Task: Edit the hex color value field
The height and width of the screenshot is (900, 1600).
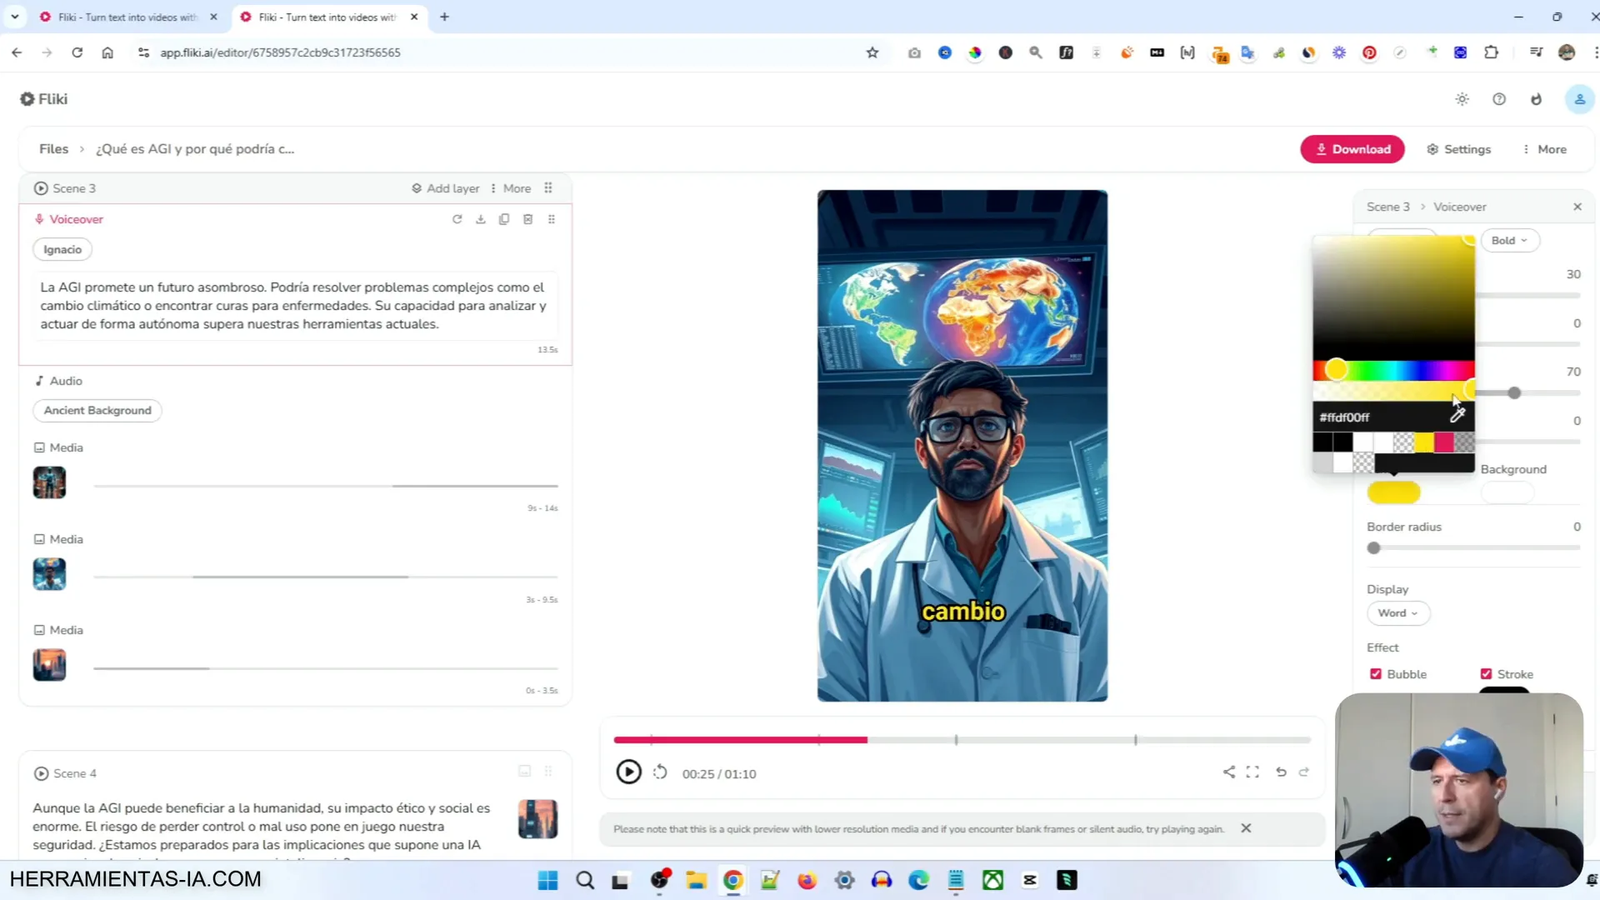Action: pyautogui.click(x=1345, y=416)
